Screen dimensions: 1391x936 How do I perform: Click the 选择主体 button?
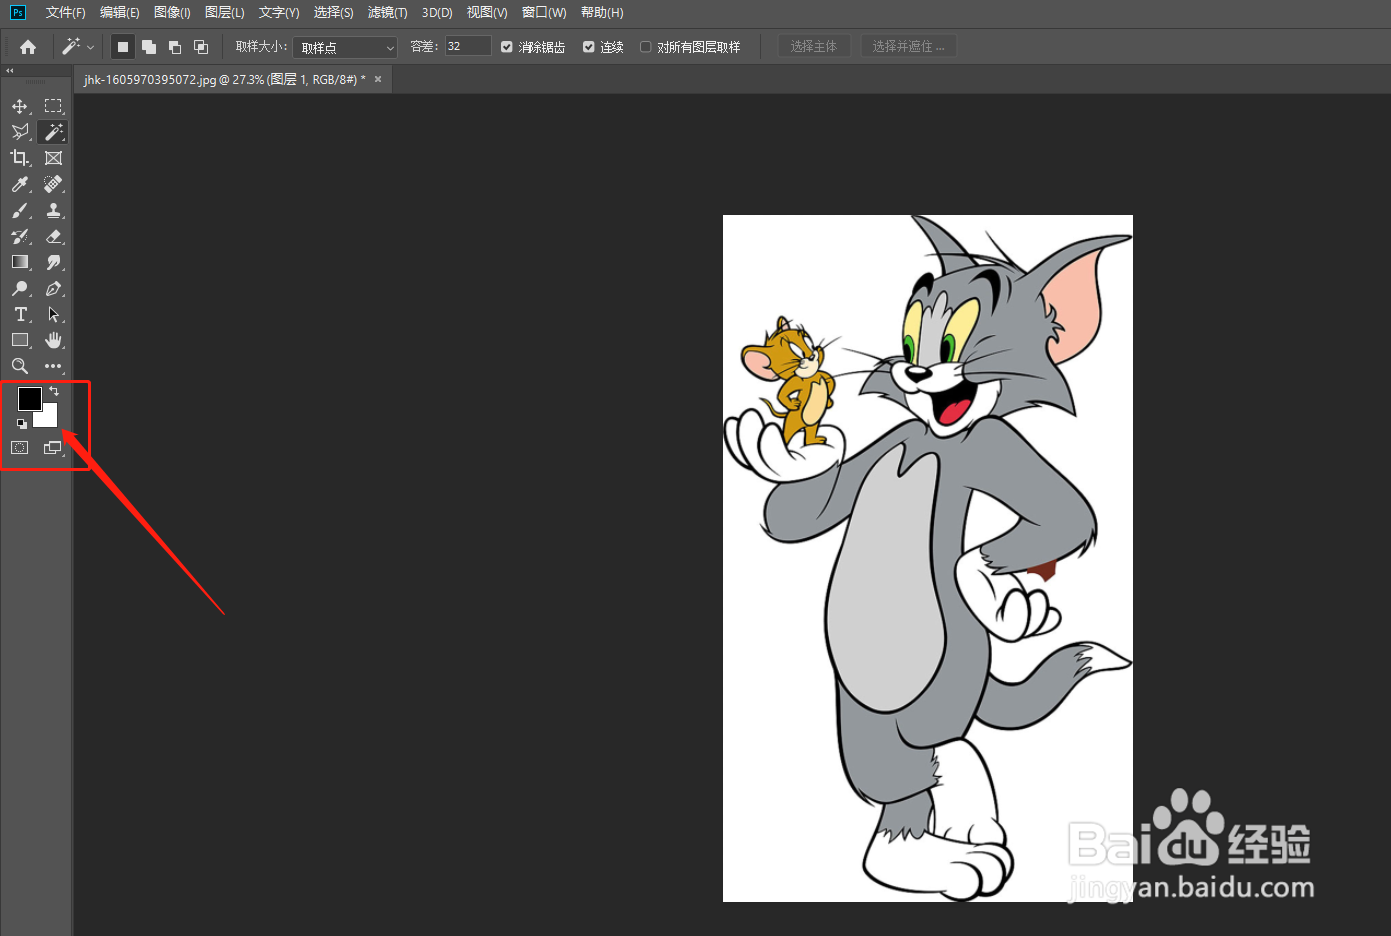814,46
